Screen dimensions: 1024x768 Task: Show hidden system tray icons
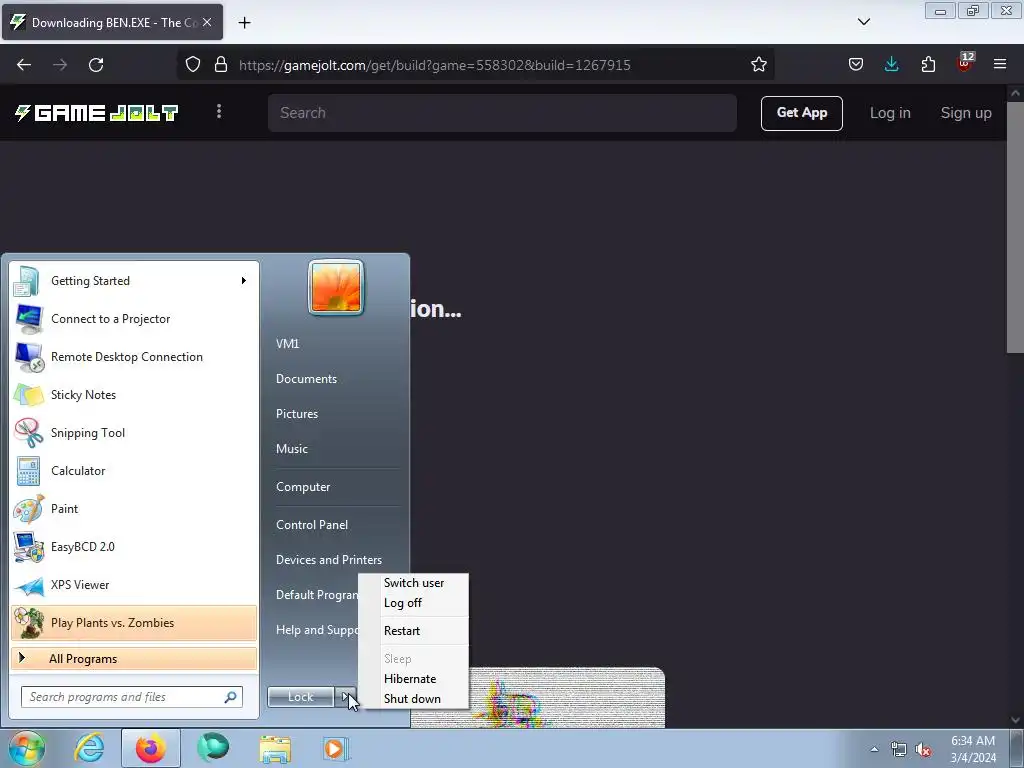click(x=874, y=749)
